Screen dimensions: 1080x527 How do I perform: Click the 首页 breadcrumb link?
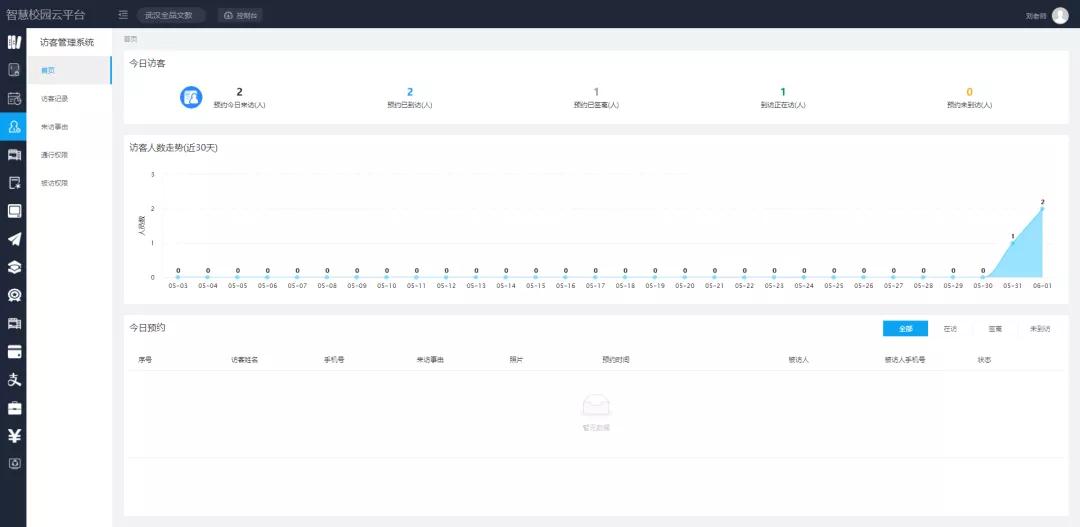pos(131,39)
